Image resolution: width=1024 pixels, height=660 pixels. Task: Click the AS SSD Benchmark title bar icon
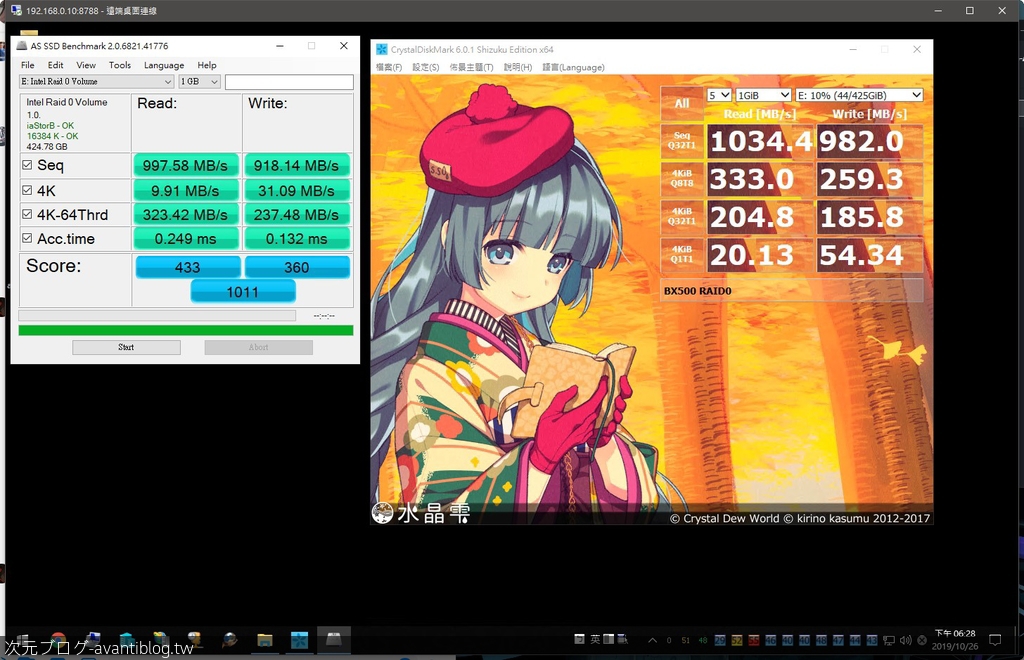pos(22,46)
